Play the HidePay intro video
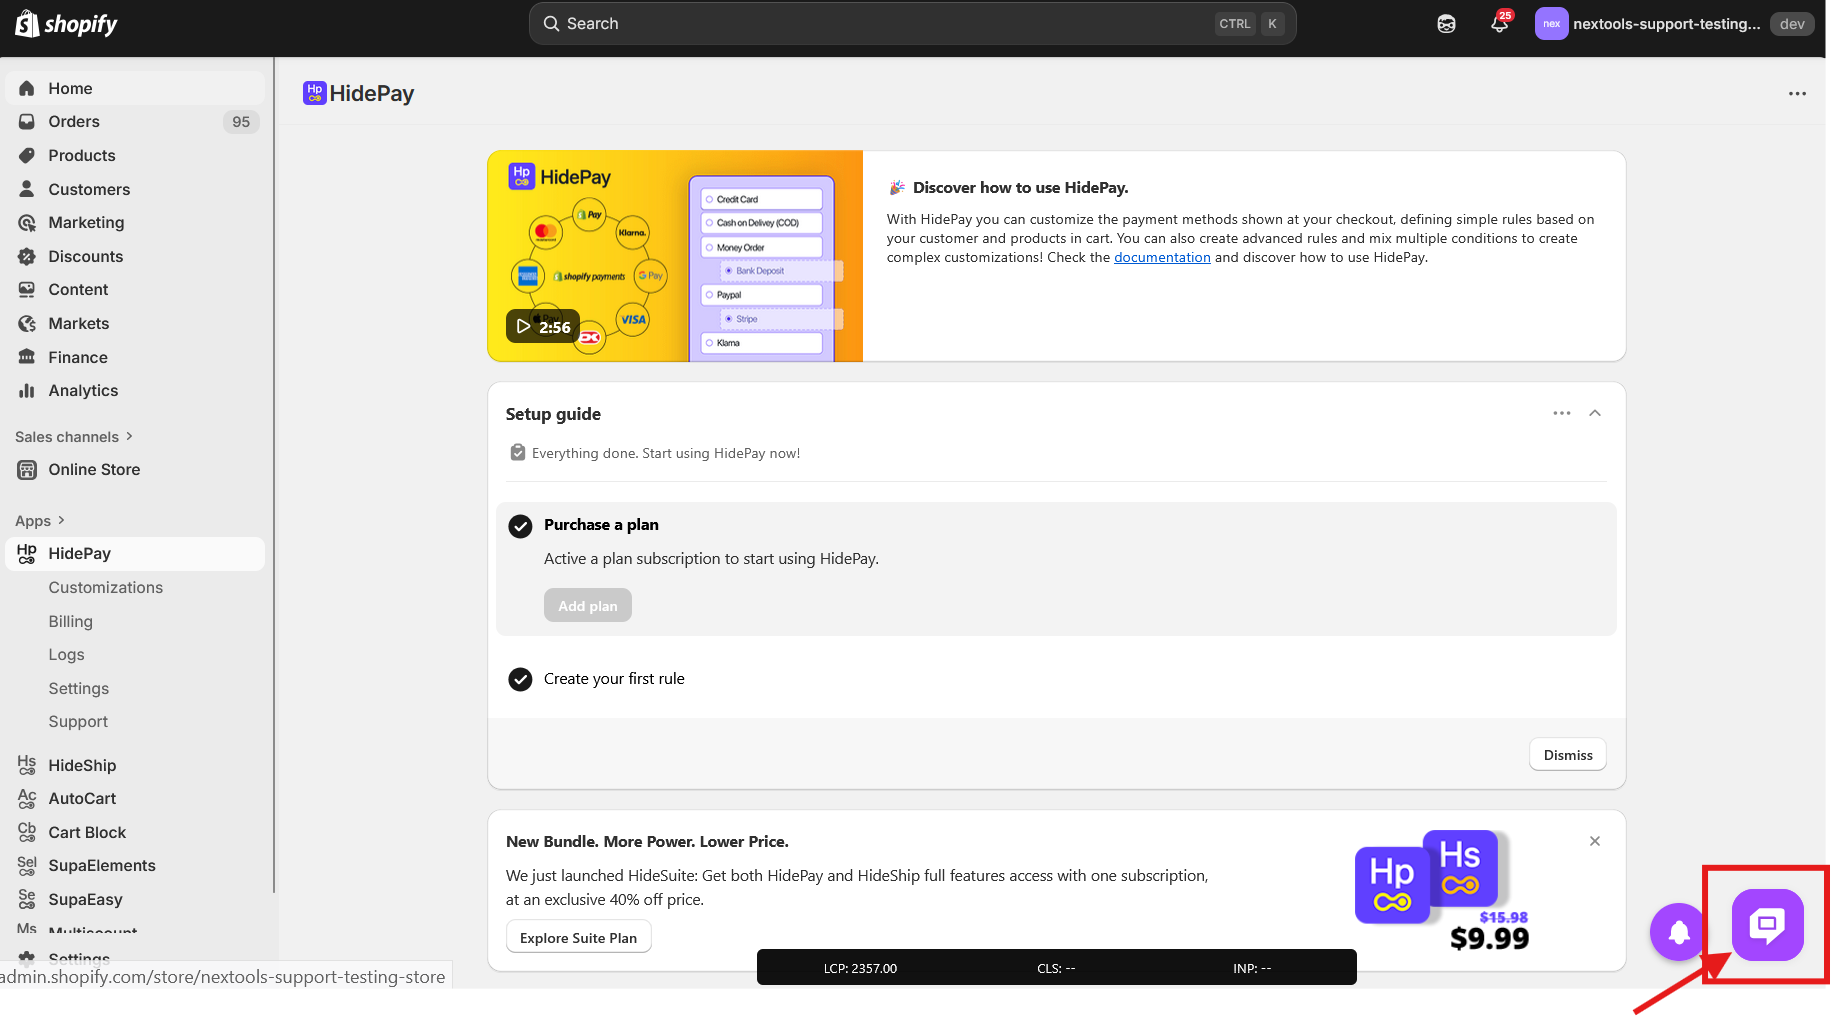Screen dimensions: 1831x1016 pyautogui.click(x=543, y=327)
